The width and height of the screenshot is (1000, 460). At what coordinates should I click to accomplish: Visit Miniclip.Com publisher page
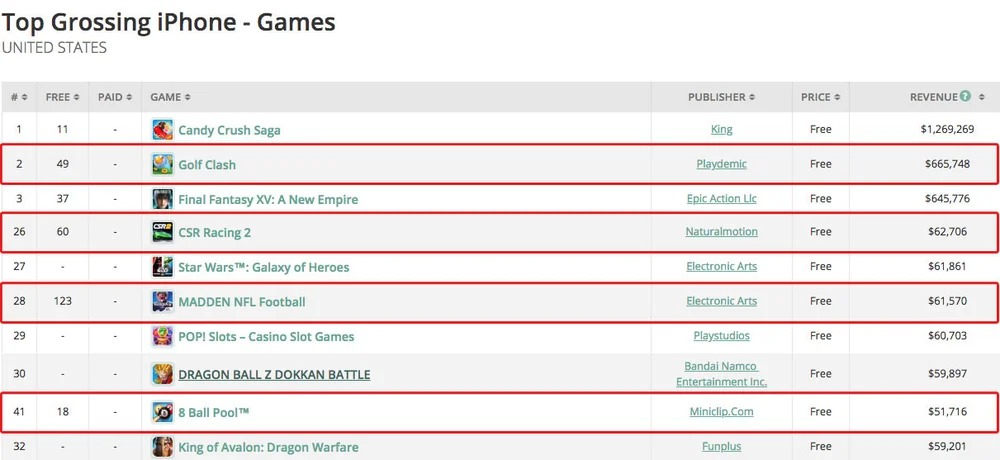coord(721,412)
